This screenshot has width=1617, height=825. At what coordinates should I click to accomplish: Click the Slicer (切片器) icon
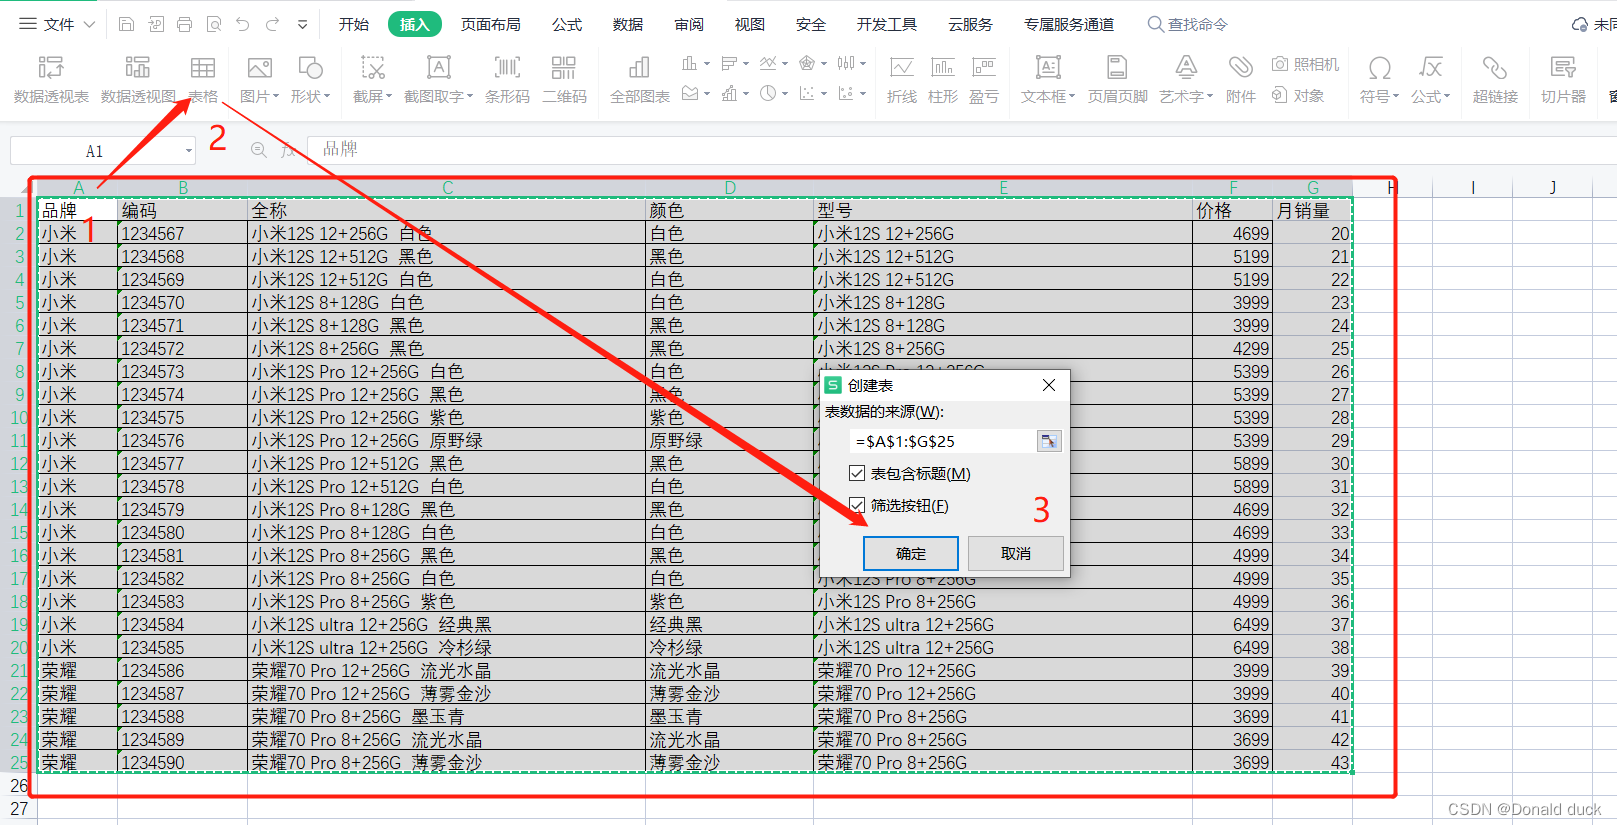click(1563, 80)
